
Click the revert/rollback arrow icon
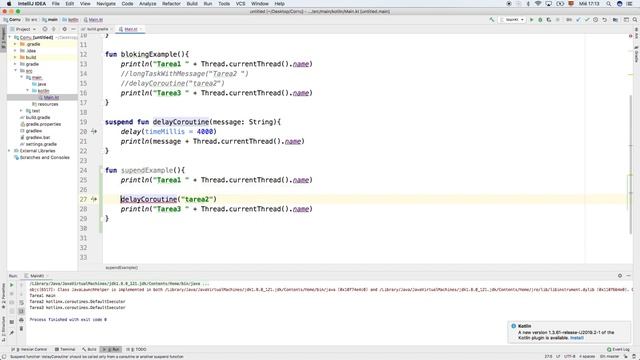click(x=604, y=20)
